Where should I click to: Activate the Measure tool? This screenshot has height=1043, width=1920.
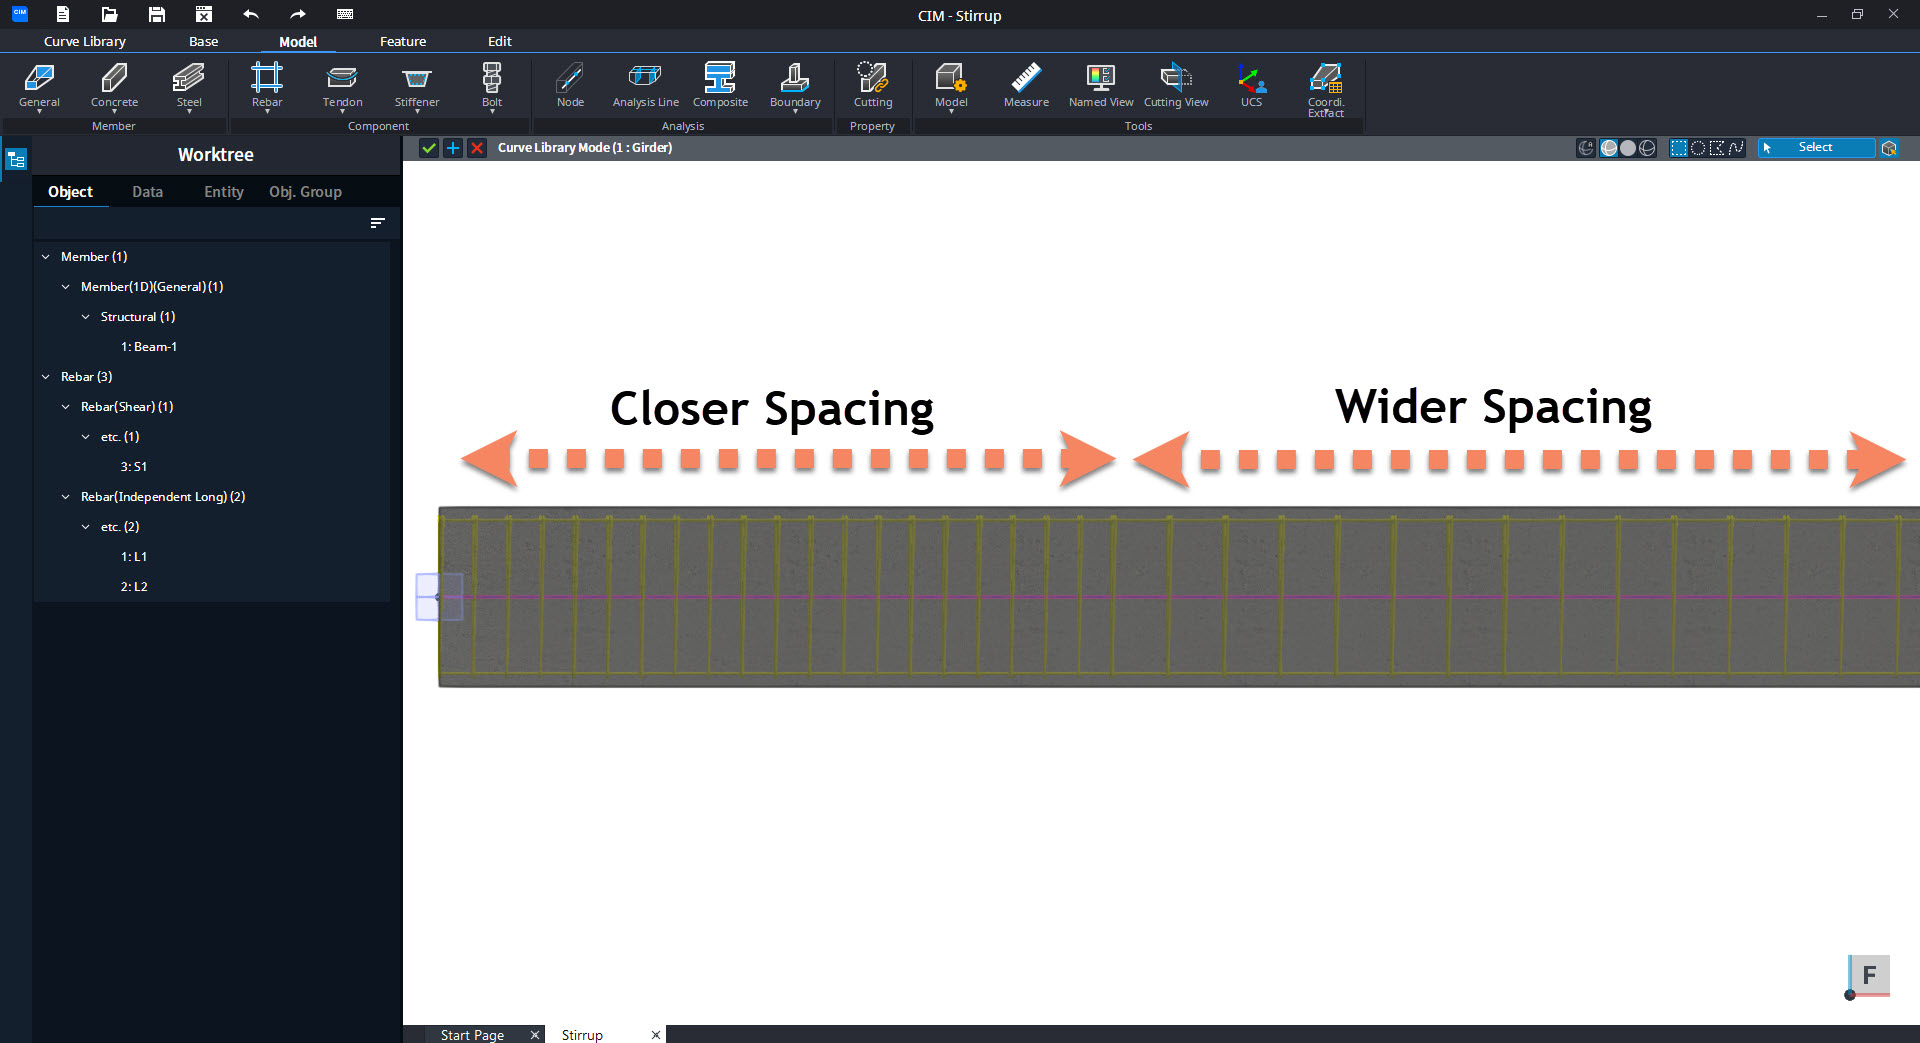tap(1026, 86)
